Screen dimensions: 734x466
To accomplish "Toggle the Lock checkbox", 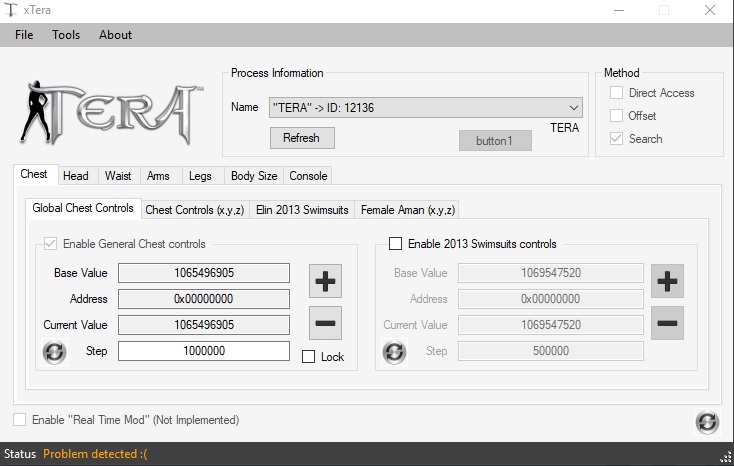I will click(308, 357).
